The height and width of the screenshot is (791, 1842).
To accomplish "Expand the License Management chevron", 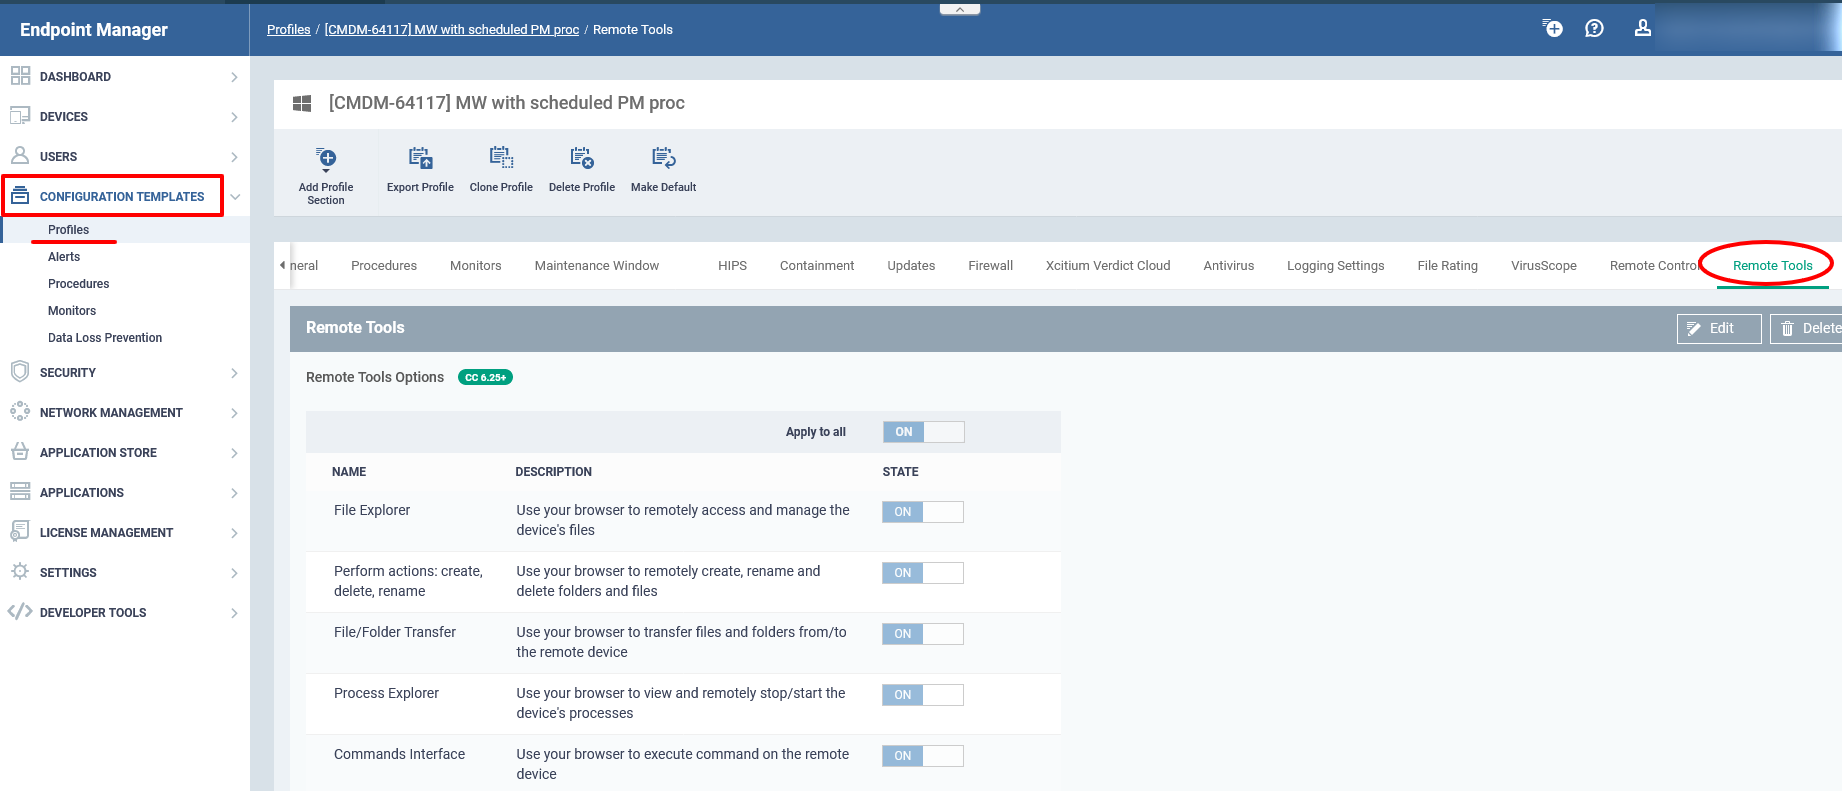I will pyautogui.click(x=234, y=533).
